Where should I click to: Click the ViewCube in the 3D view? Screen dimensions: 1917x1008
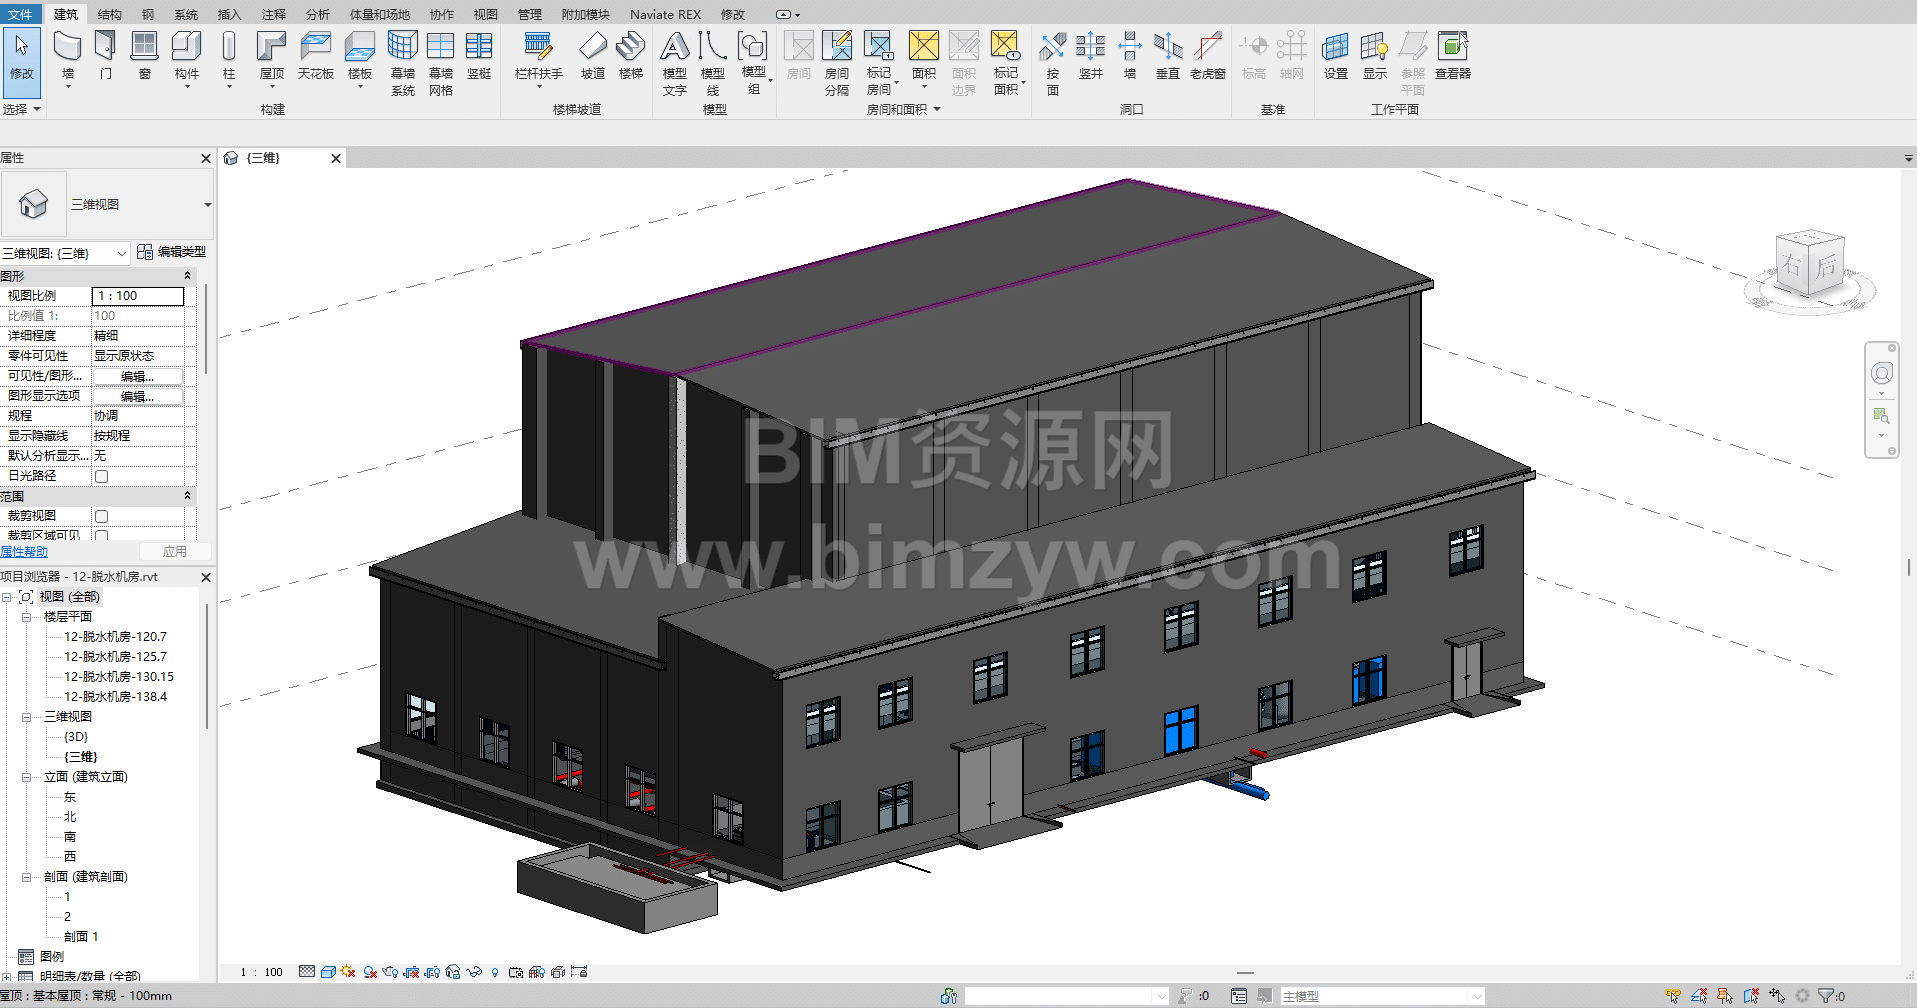[x=1809, y=265]
